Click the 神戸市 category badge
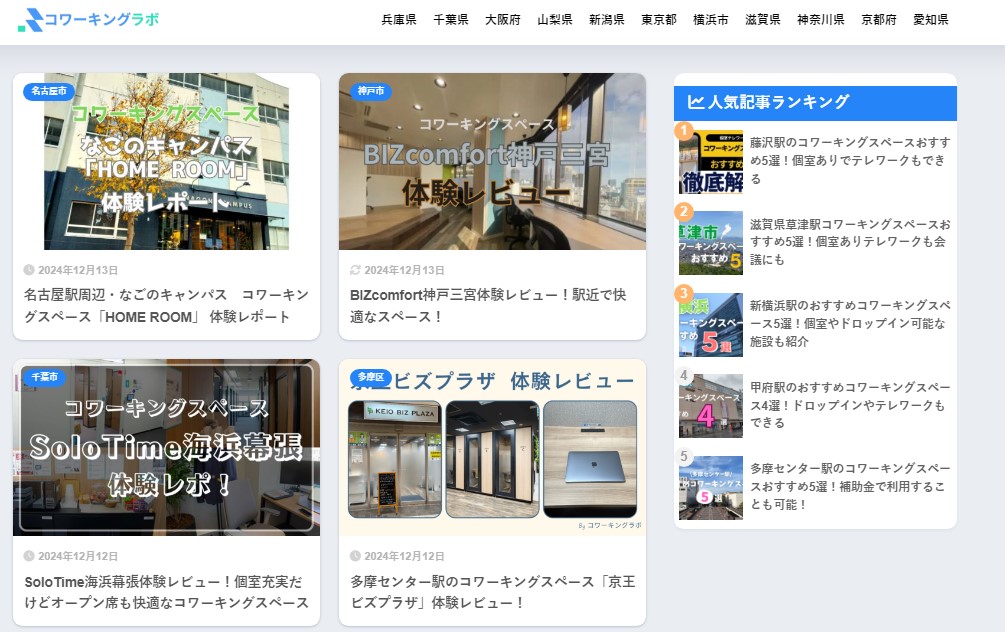The height and width of the screenshot is (632, 1005). tap(371, 91)
